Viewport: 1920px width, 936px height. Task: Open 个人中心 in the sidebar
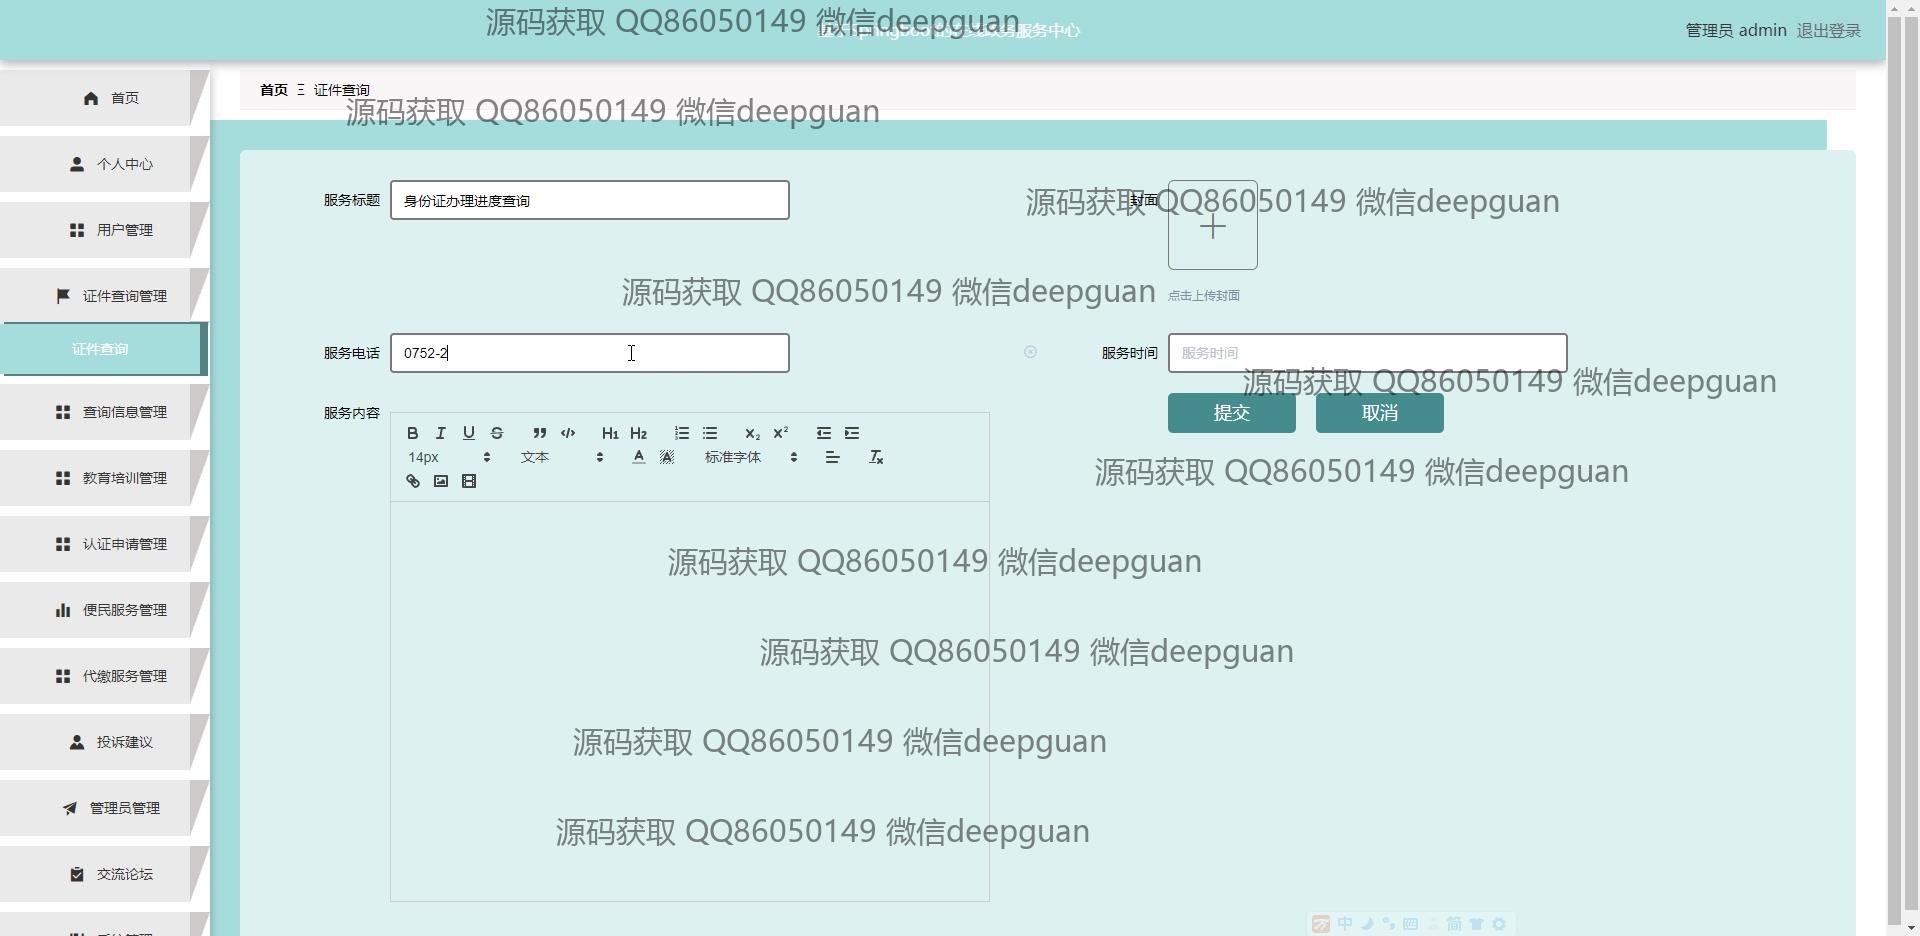pyautogui.click(x=104, y=164)
